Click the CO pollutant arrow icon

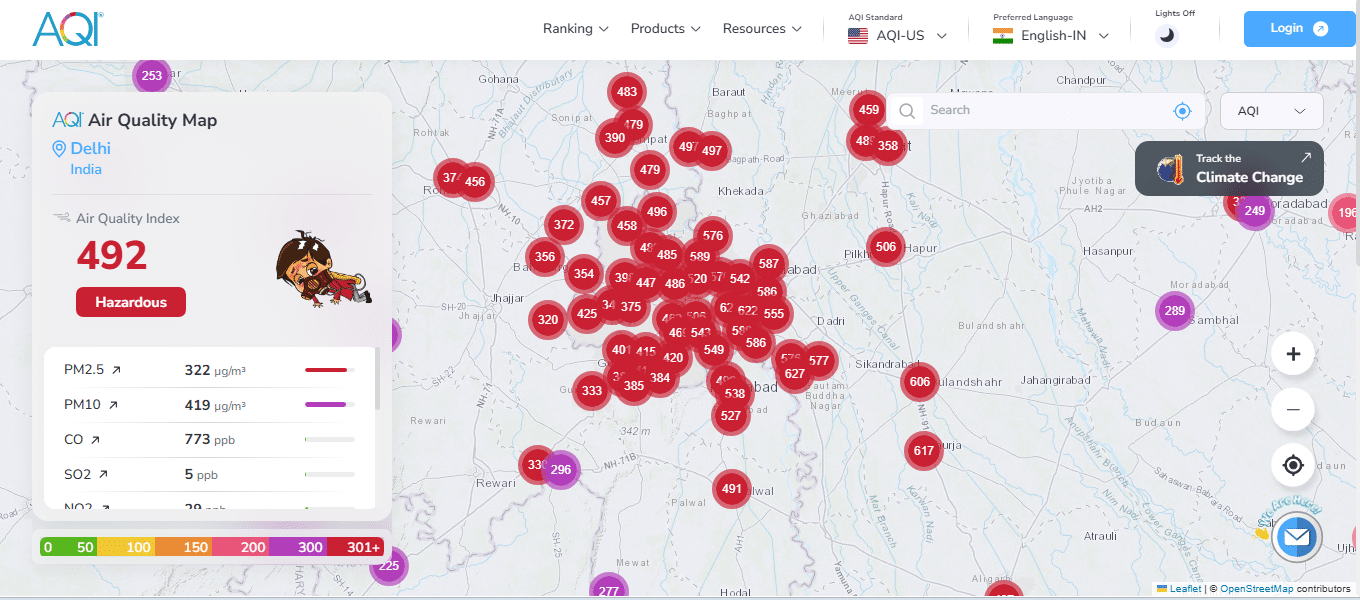pyautogui.click(x=95, y=440)
